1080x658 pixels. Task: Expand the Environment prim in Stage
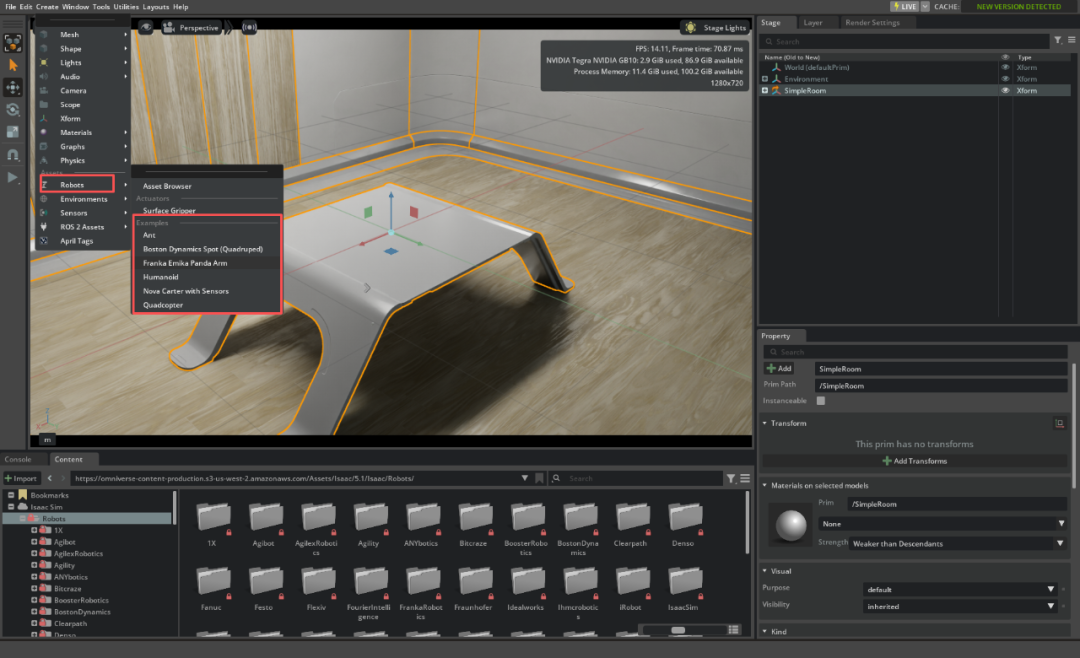(x=765, y=79)
